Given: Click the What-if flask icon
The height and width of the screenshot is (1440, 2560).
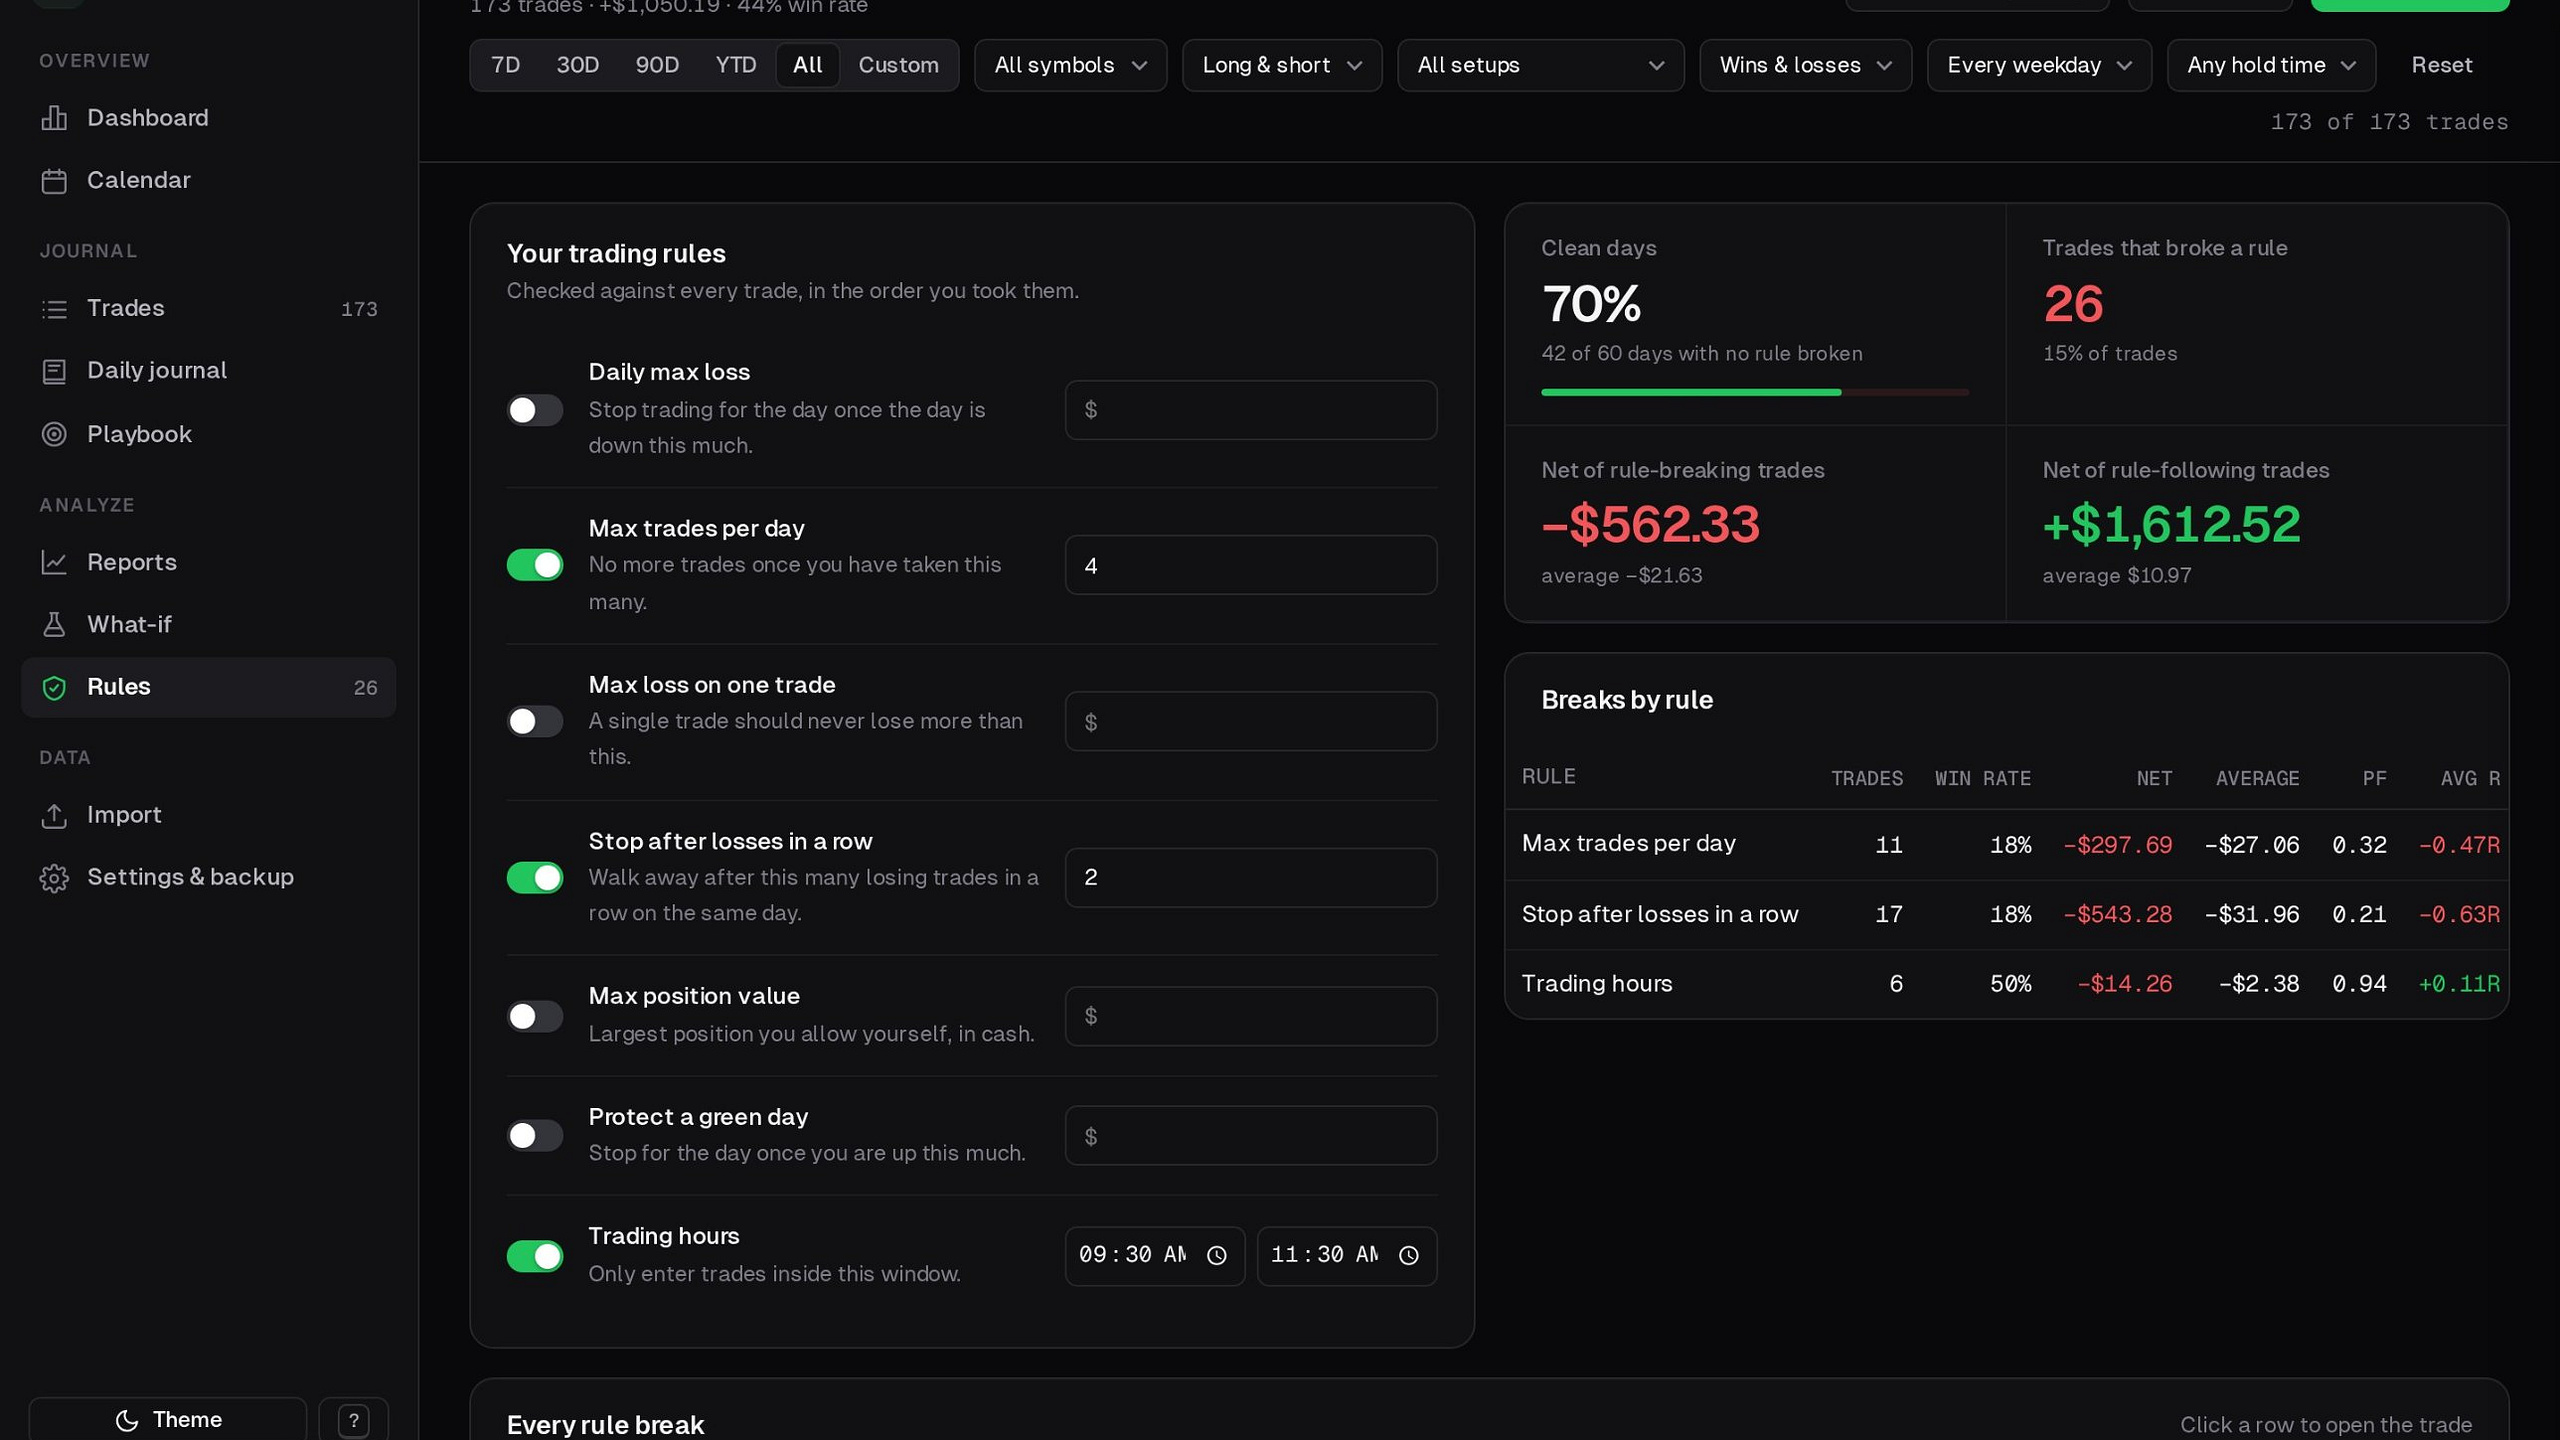Looking at the screenshot, I should pyautogui.click(x=54, y=625).
